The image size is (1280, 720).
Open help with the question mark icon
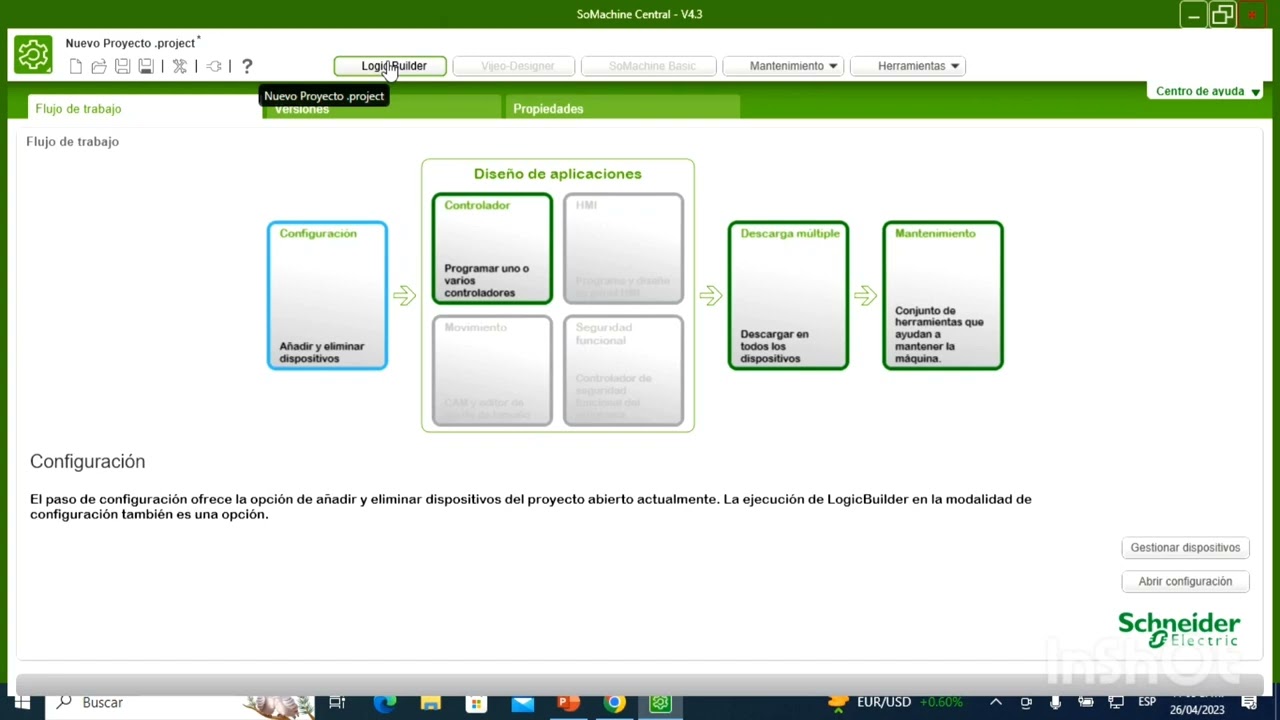click(247, 66)
